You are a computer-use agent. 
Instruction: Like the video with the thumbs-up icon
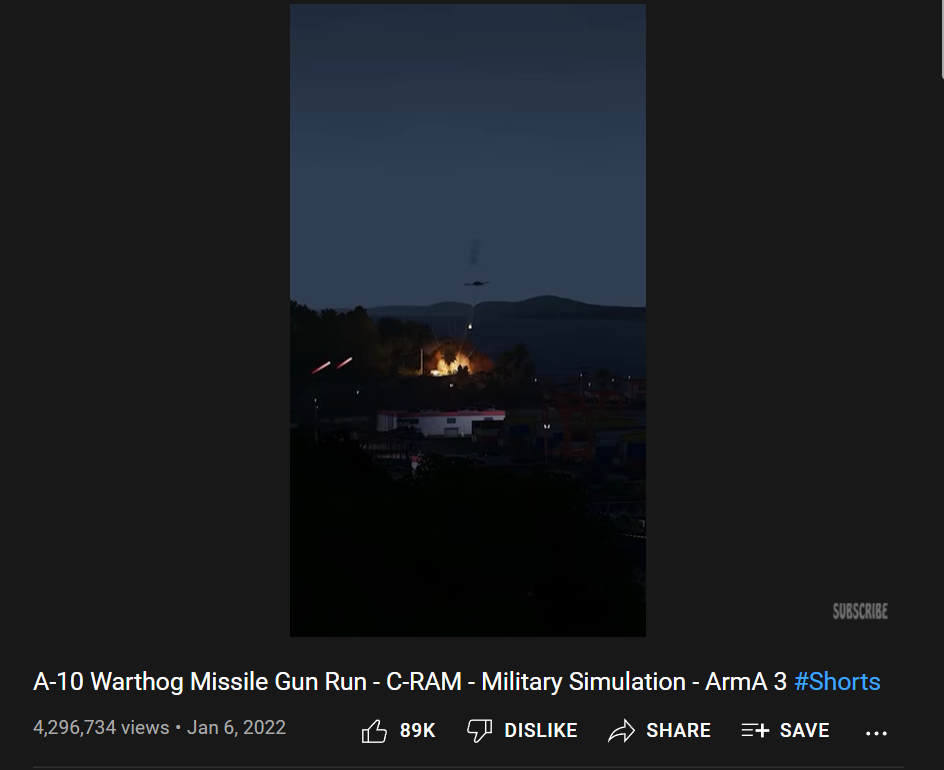(374, 731)
